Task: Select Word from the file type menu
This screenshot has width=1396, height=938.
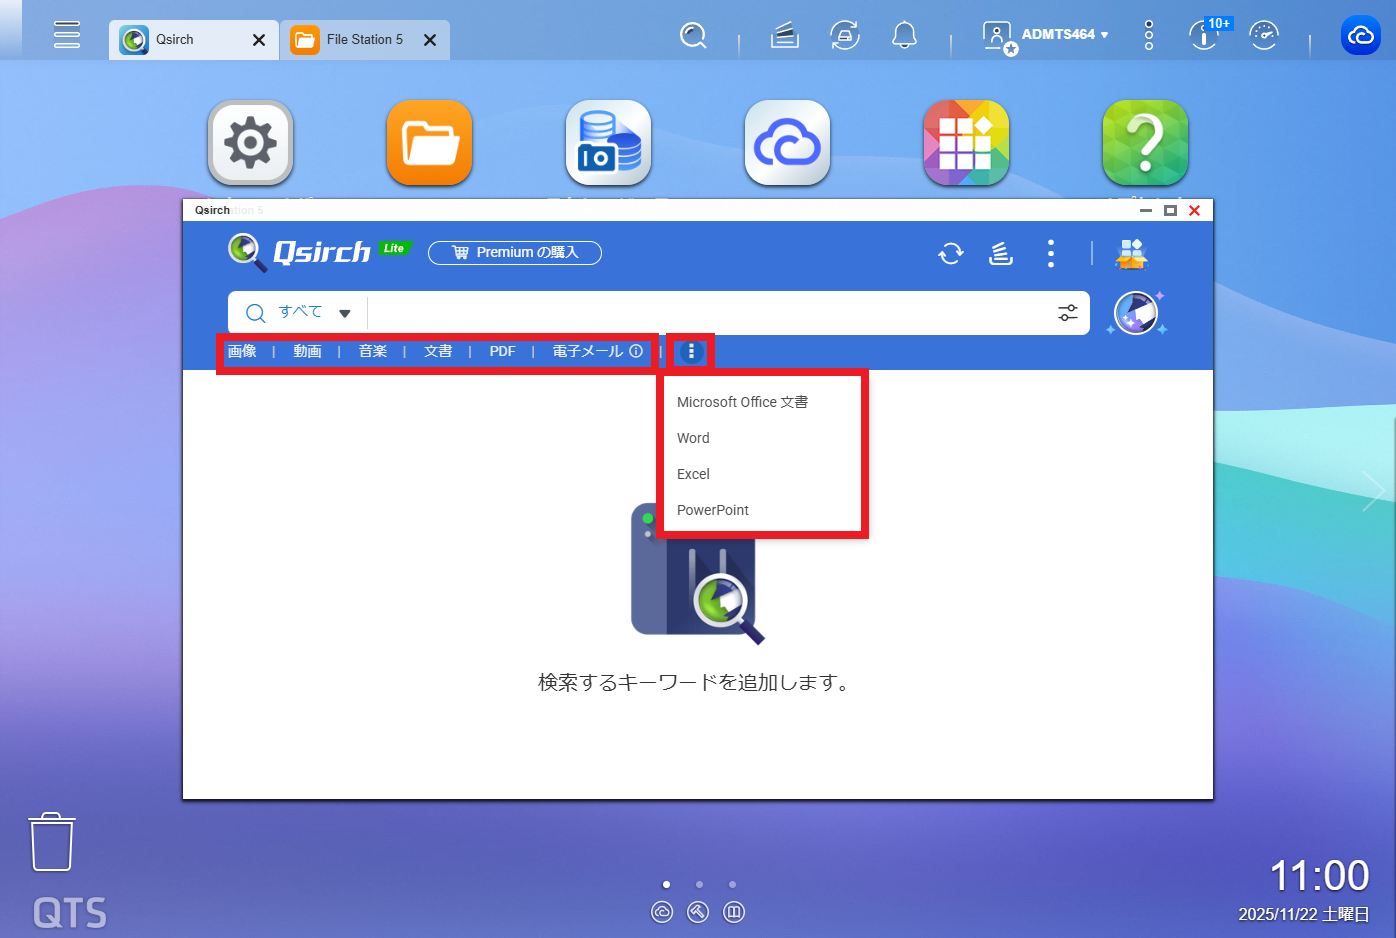Action: point(693,438)
